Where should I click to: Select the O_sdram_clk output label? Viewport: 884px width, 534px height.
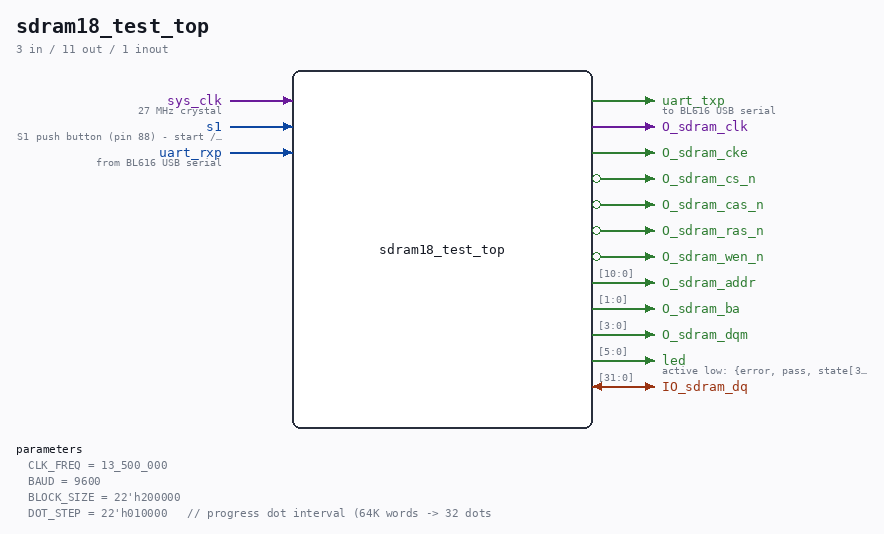coord(705,126)
